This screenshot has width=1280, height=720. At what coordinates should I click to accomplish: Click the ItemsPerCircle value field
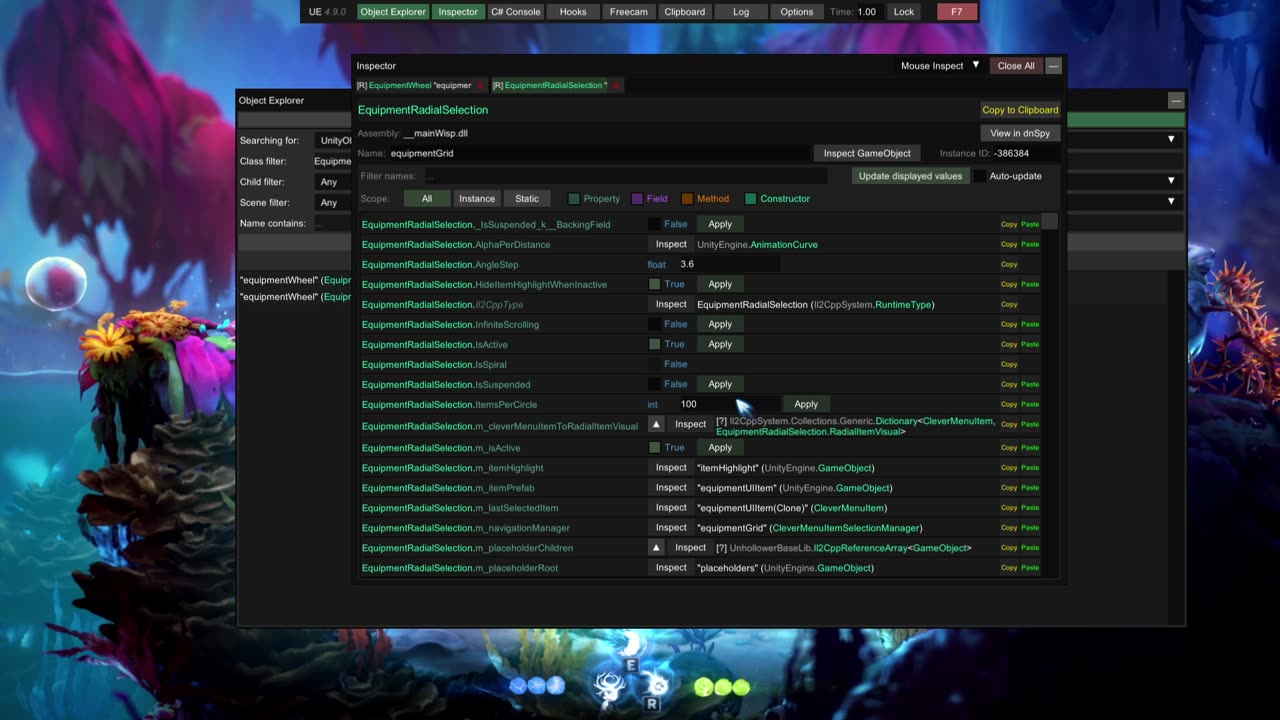[728, 404]
